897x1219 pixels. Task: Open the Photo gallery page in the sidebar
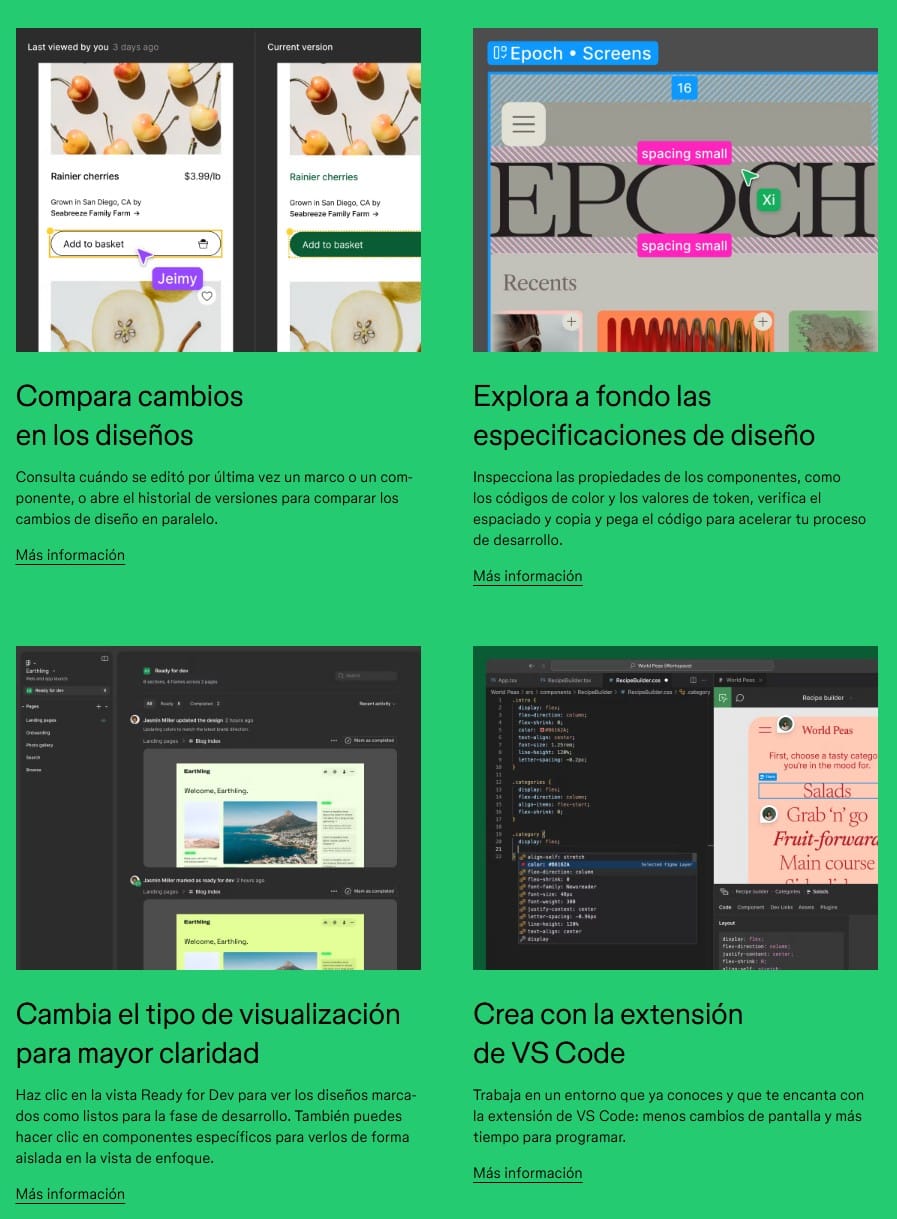[x=39, y=745]
